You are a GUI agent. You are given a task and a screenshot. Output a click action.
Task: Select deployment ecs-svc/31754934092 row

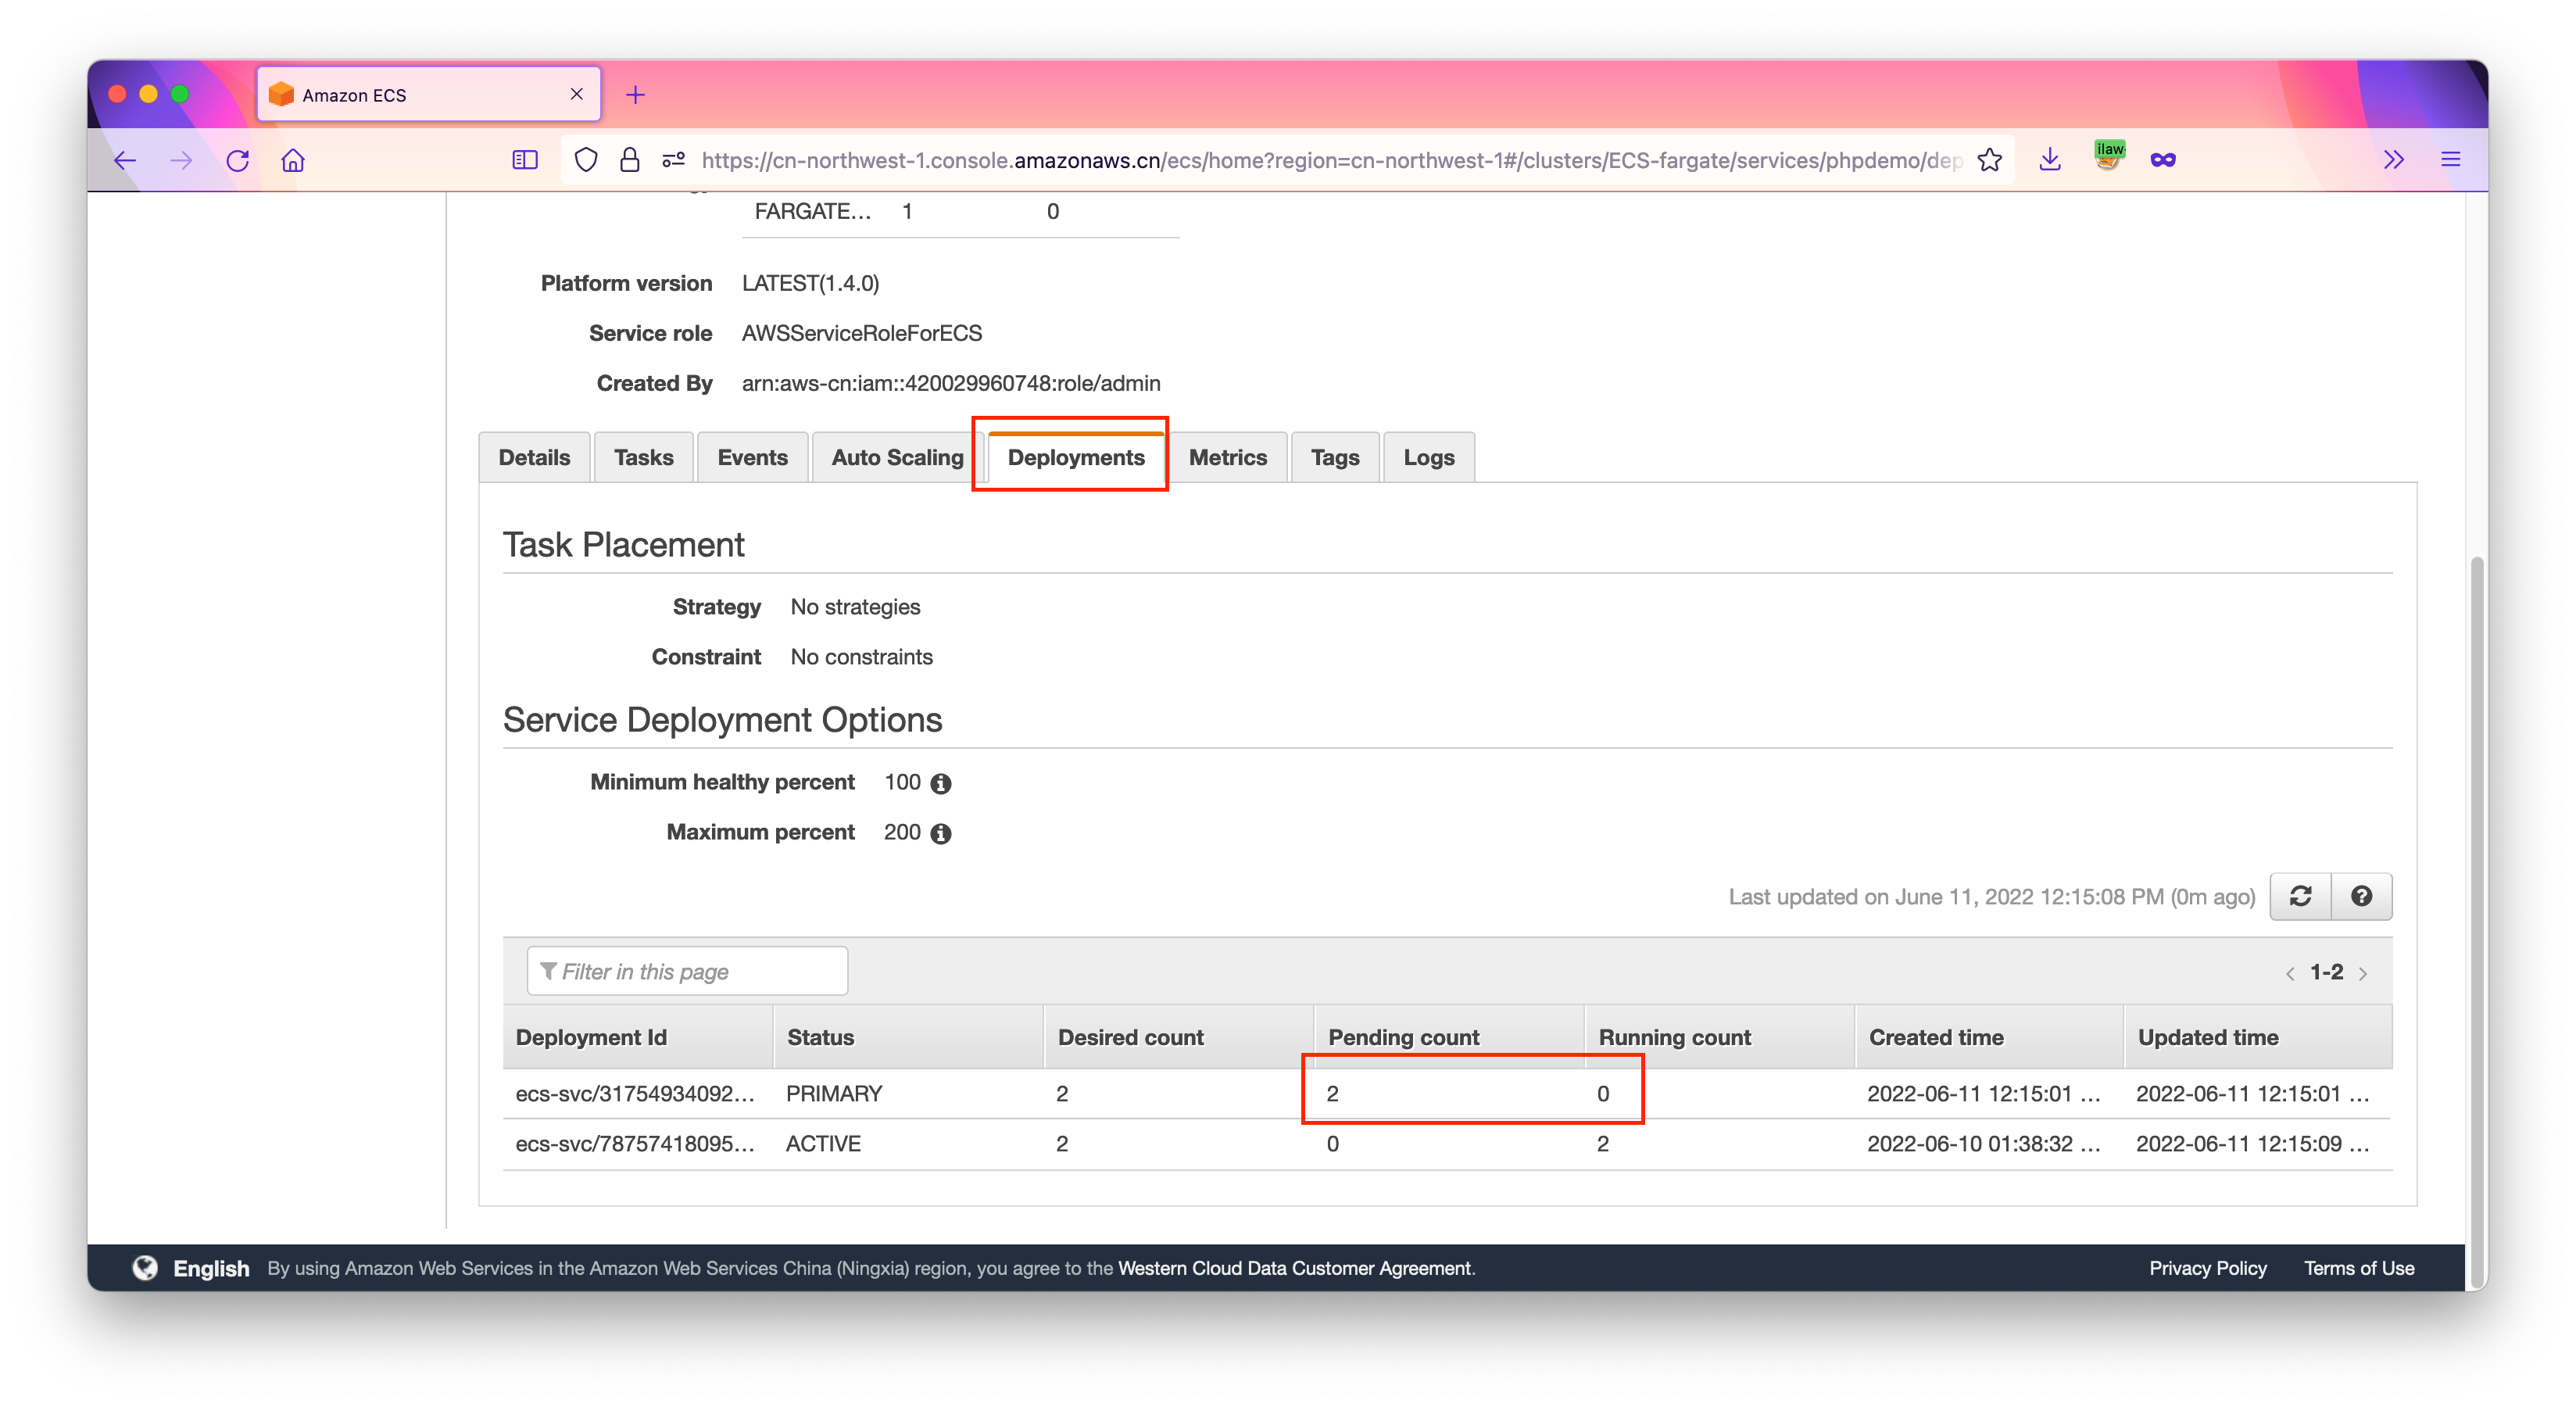coord(1447,1094)
